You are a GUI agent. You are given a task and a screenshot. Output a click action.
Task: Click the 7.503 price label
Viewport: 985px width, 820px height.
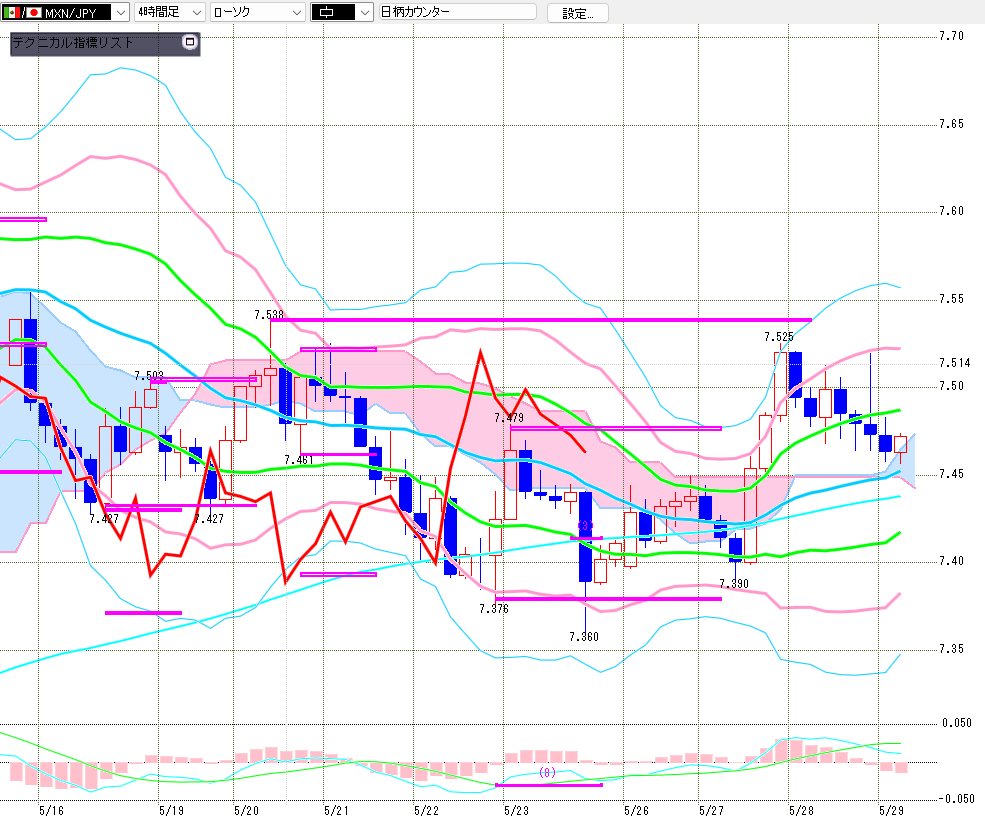point(149,375)
